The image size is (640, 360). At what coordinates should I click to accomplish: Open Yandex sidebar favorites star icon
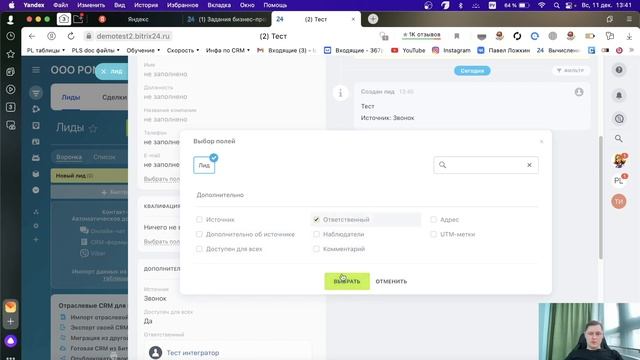tap(11, 54)
